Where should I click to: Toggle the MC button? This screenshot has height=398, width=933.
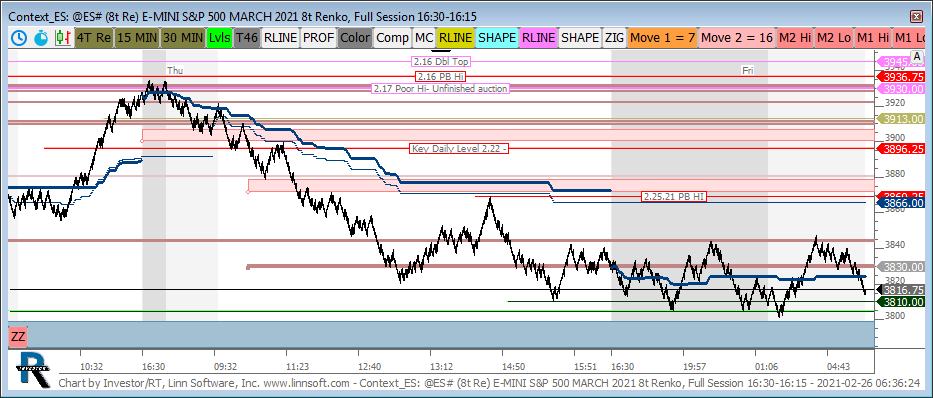coord(424,37)
